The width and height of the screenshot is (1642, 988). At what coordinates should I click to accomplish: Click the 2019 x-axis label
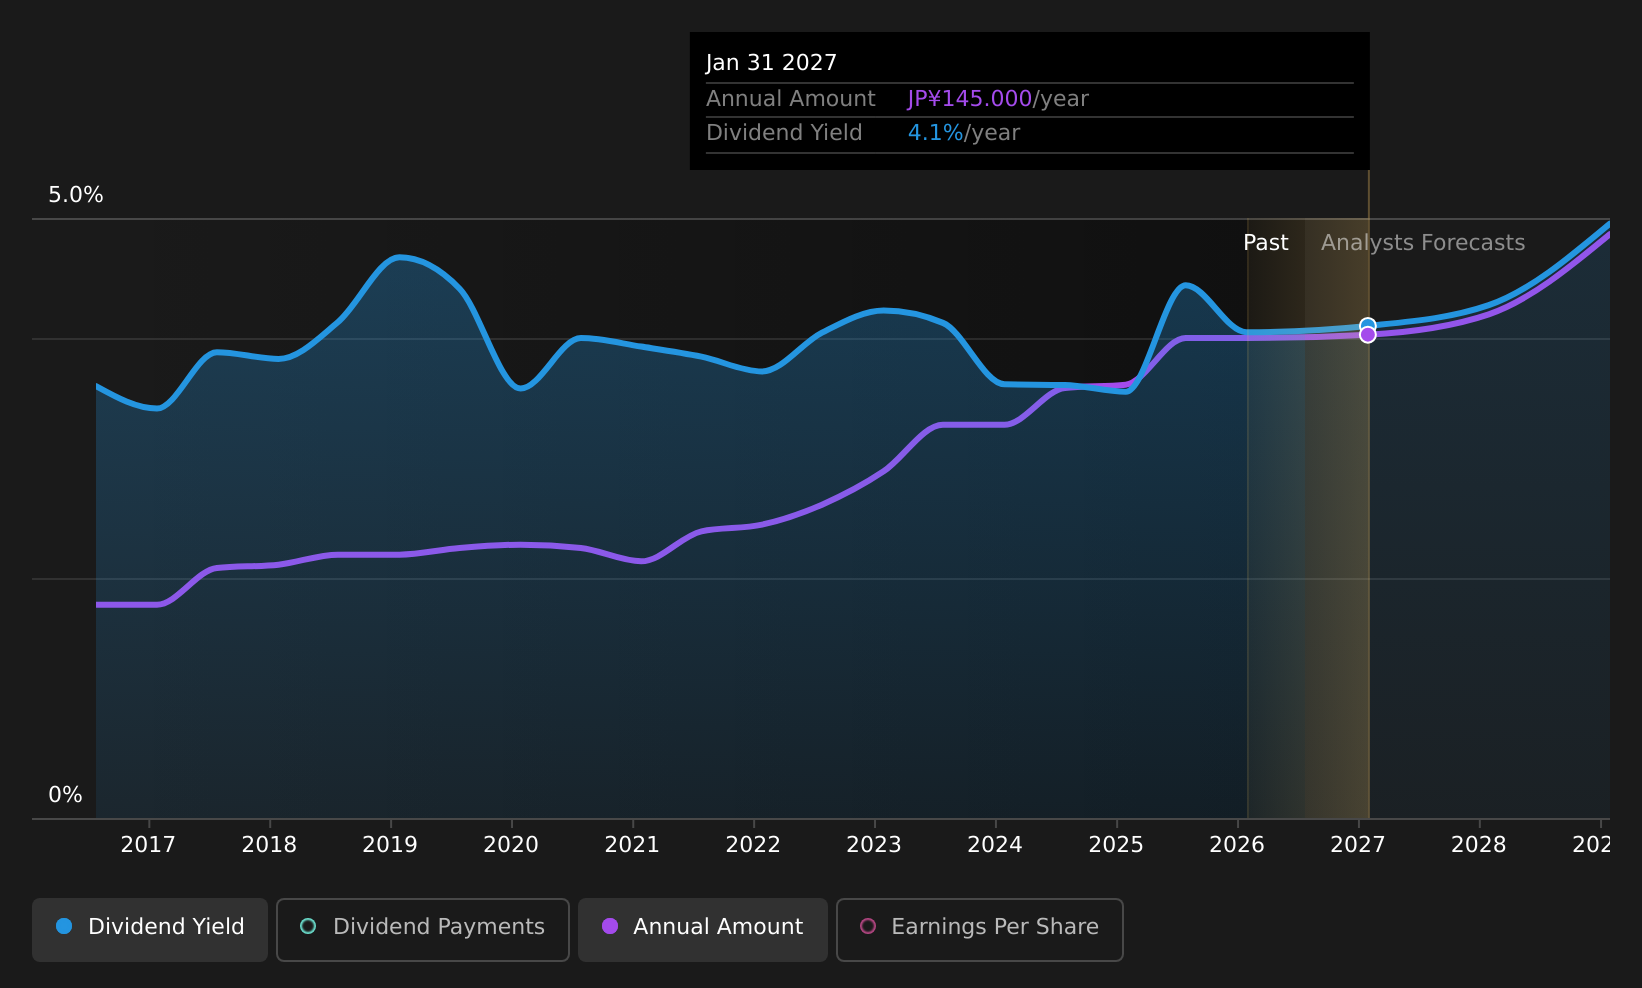coord(390,845)
